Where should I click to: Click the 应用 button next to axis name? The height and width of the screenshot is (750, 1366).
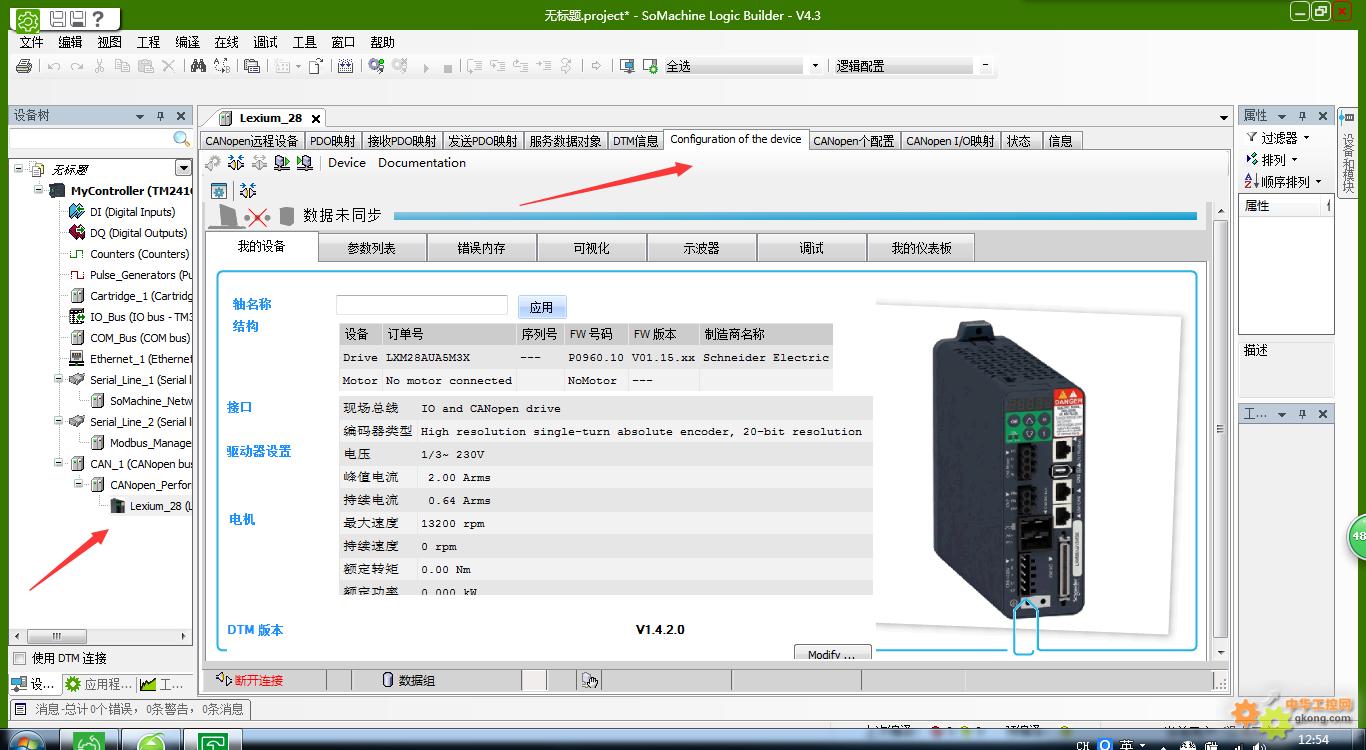coord(542,307)
